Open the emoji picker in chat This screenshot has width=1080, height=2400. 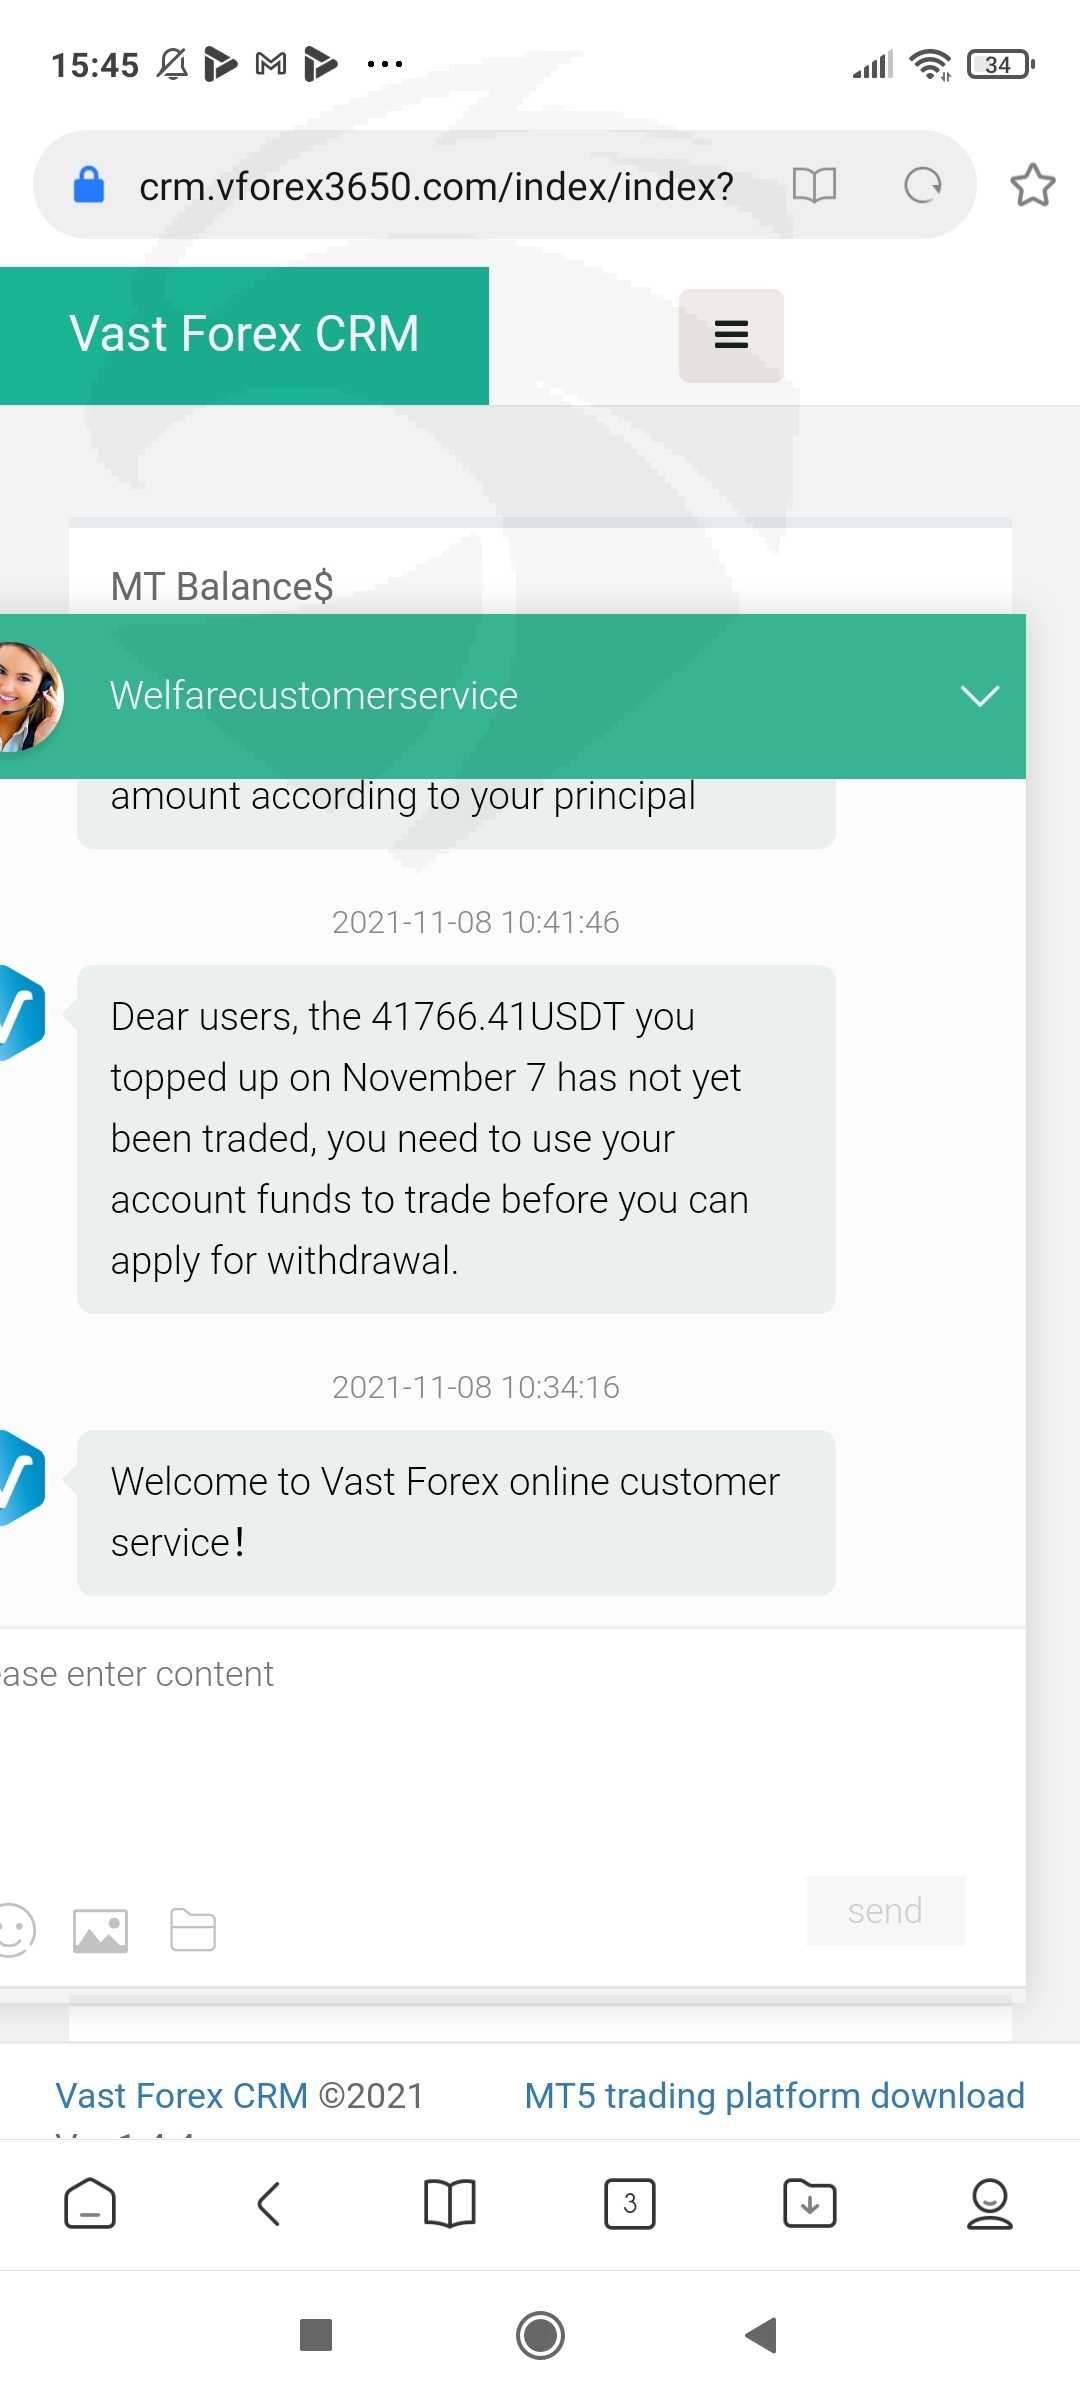click(x=14, y=1929)
